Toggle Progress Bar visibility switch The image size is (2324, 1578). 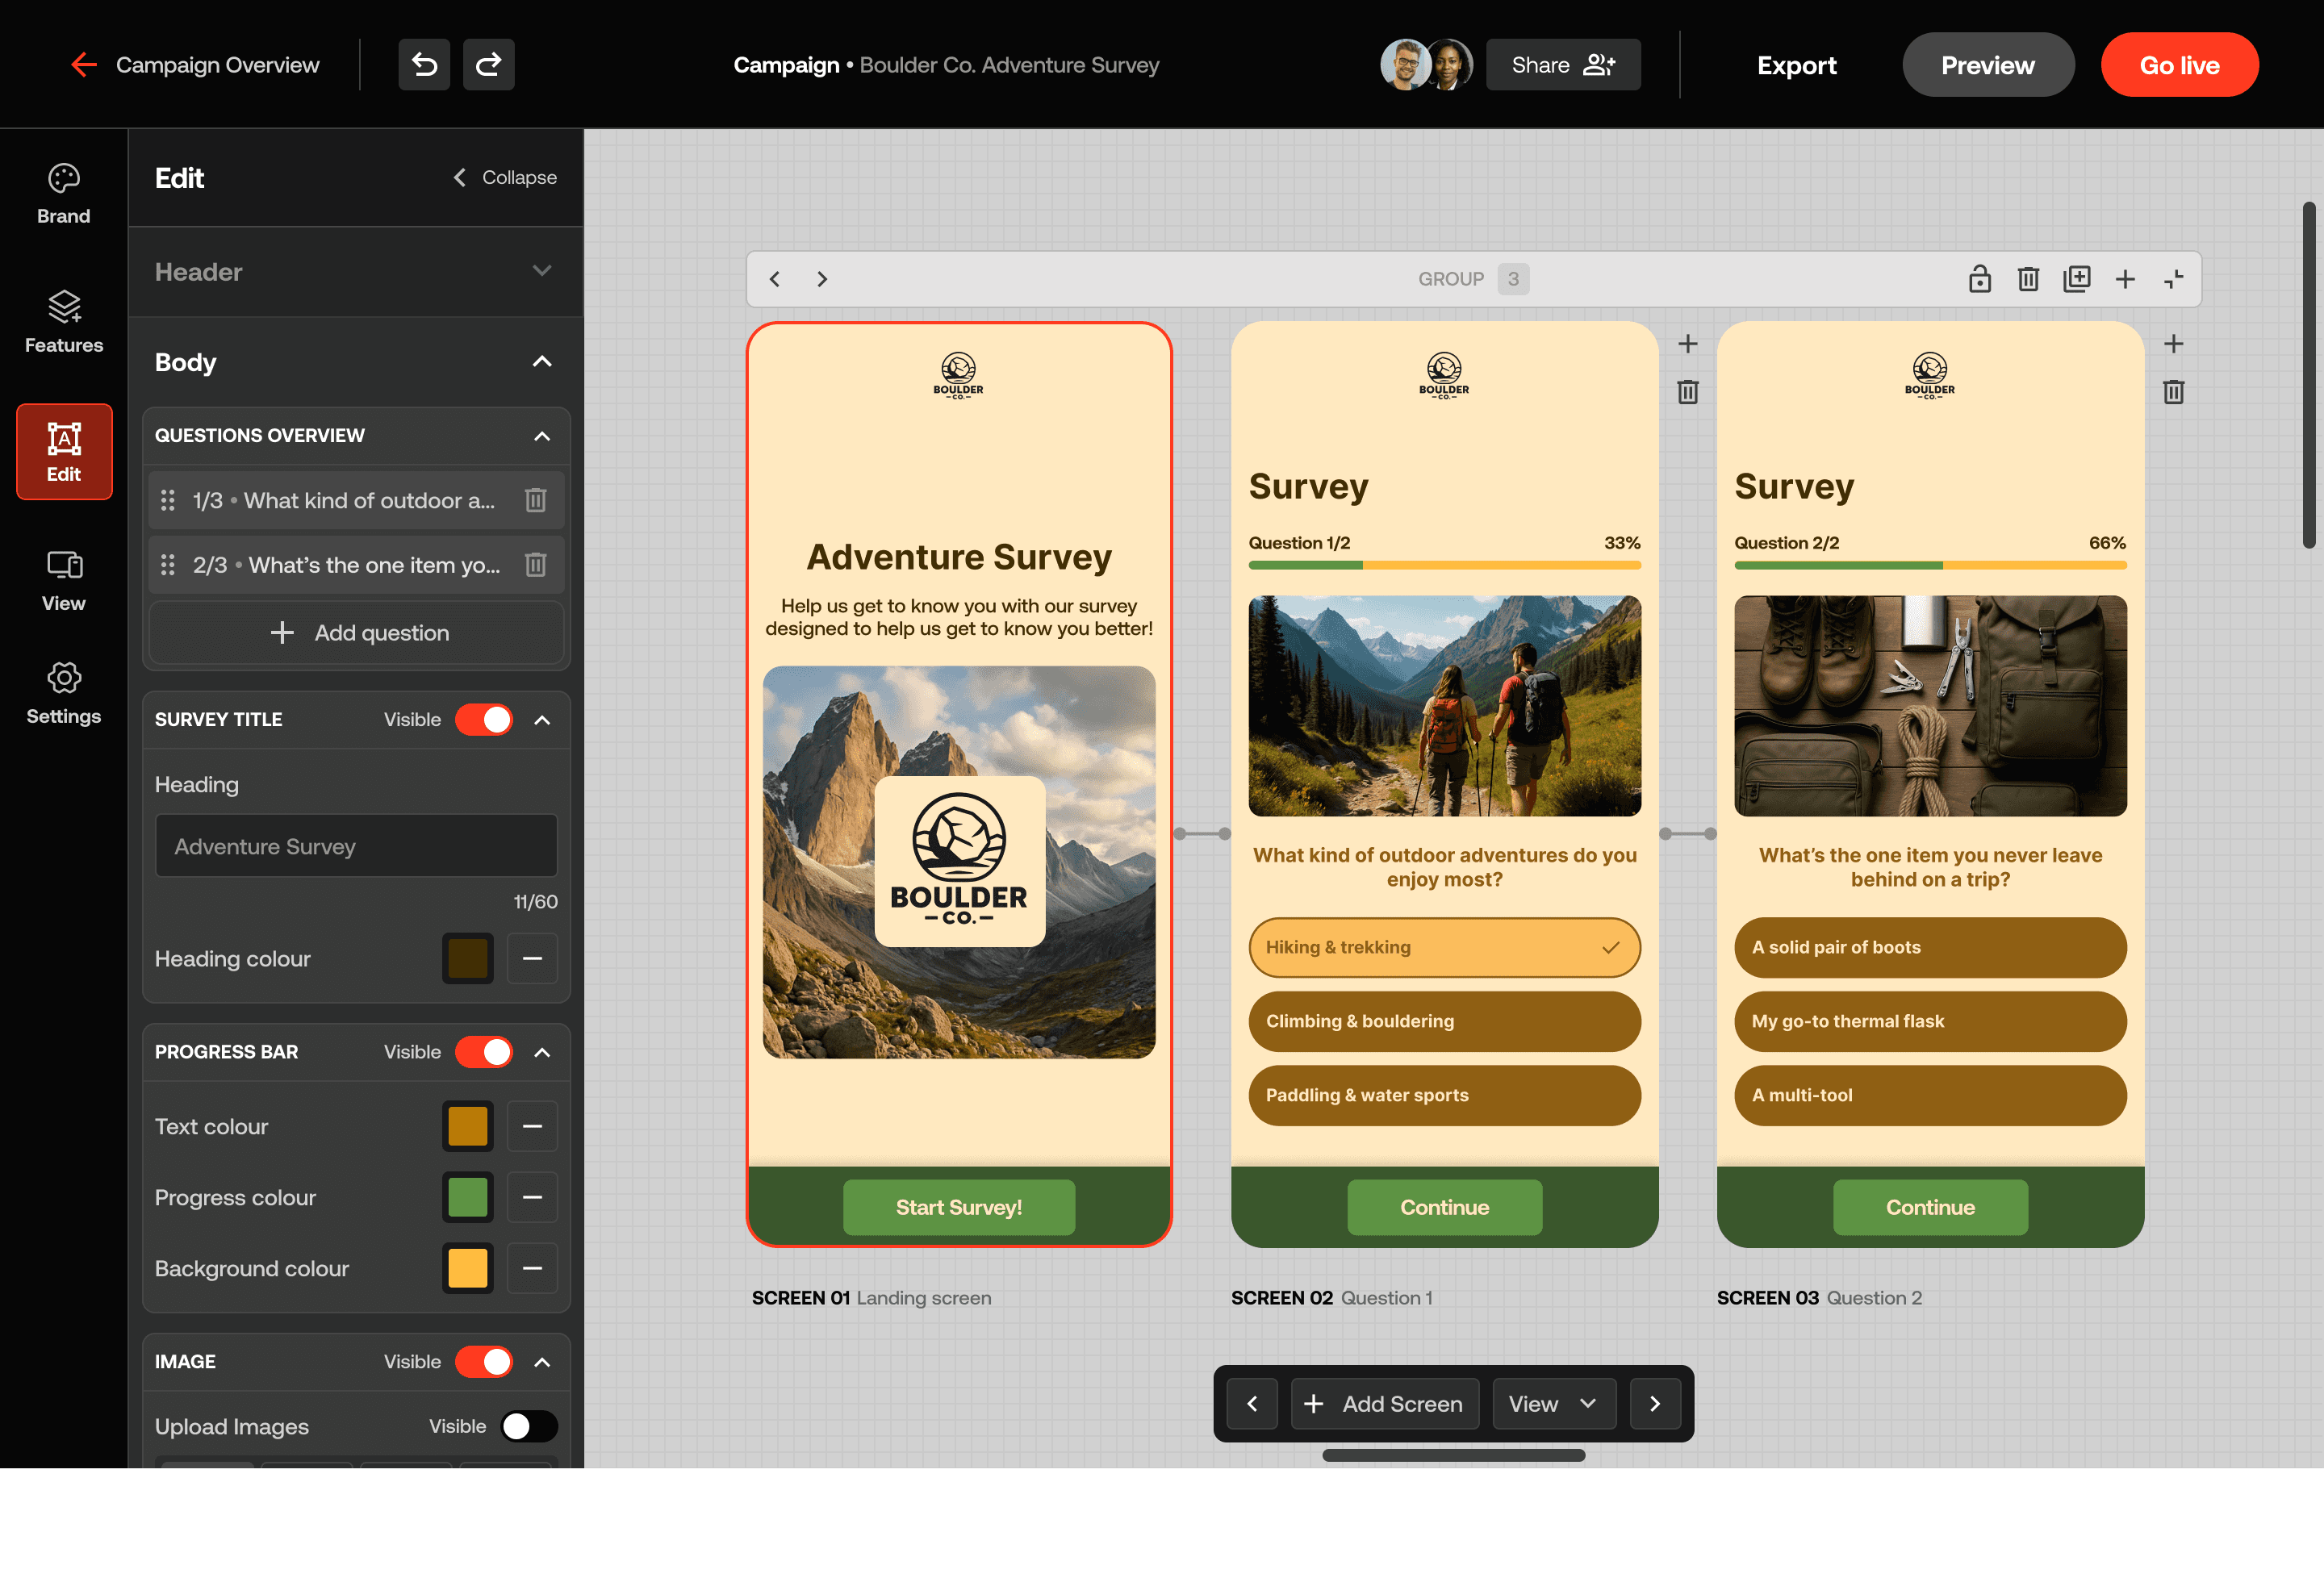click(484, 1051)
